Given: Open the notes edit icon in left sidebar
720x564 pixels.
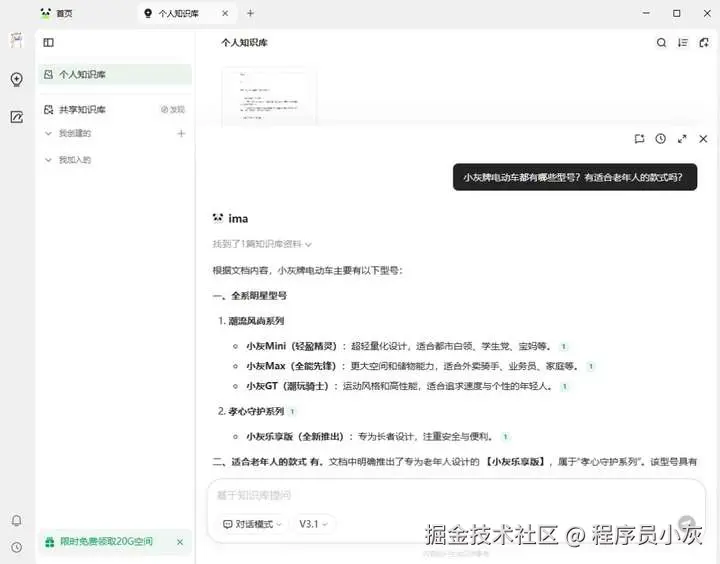Looking at the screenshot, I should tap(17, 117).
